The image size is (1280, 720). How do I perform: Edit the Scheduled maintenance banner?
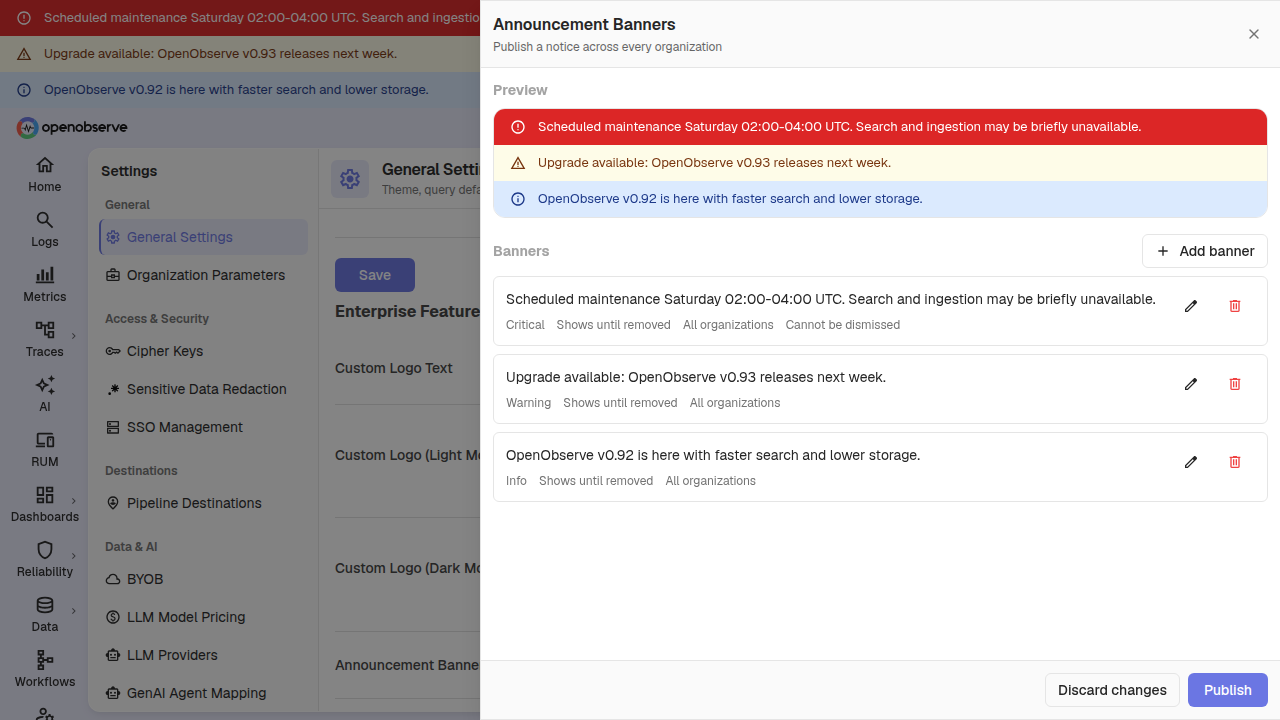pyautogui.click(x=1191, y=306)
